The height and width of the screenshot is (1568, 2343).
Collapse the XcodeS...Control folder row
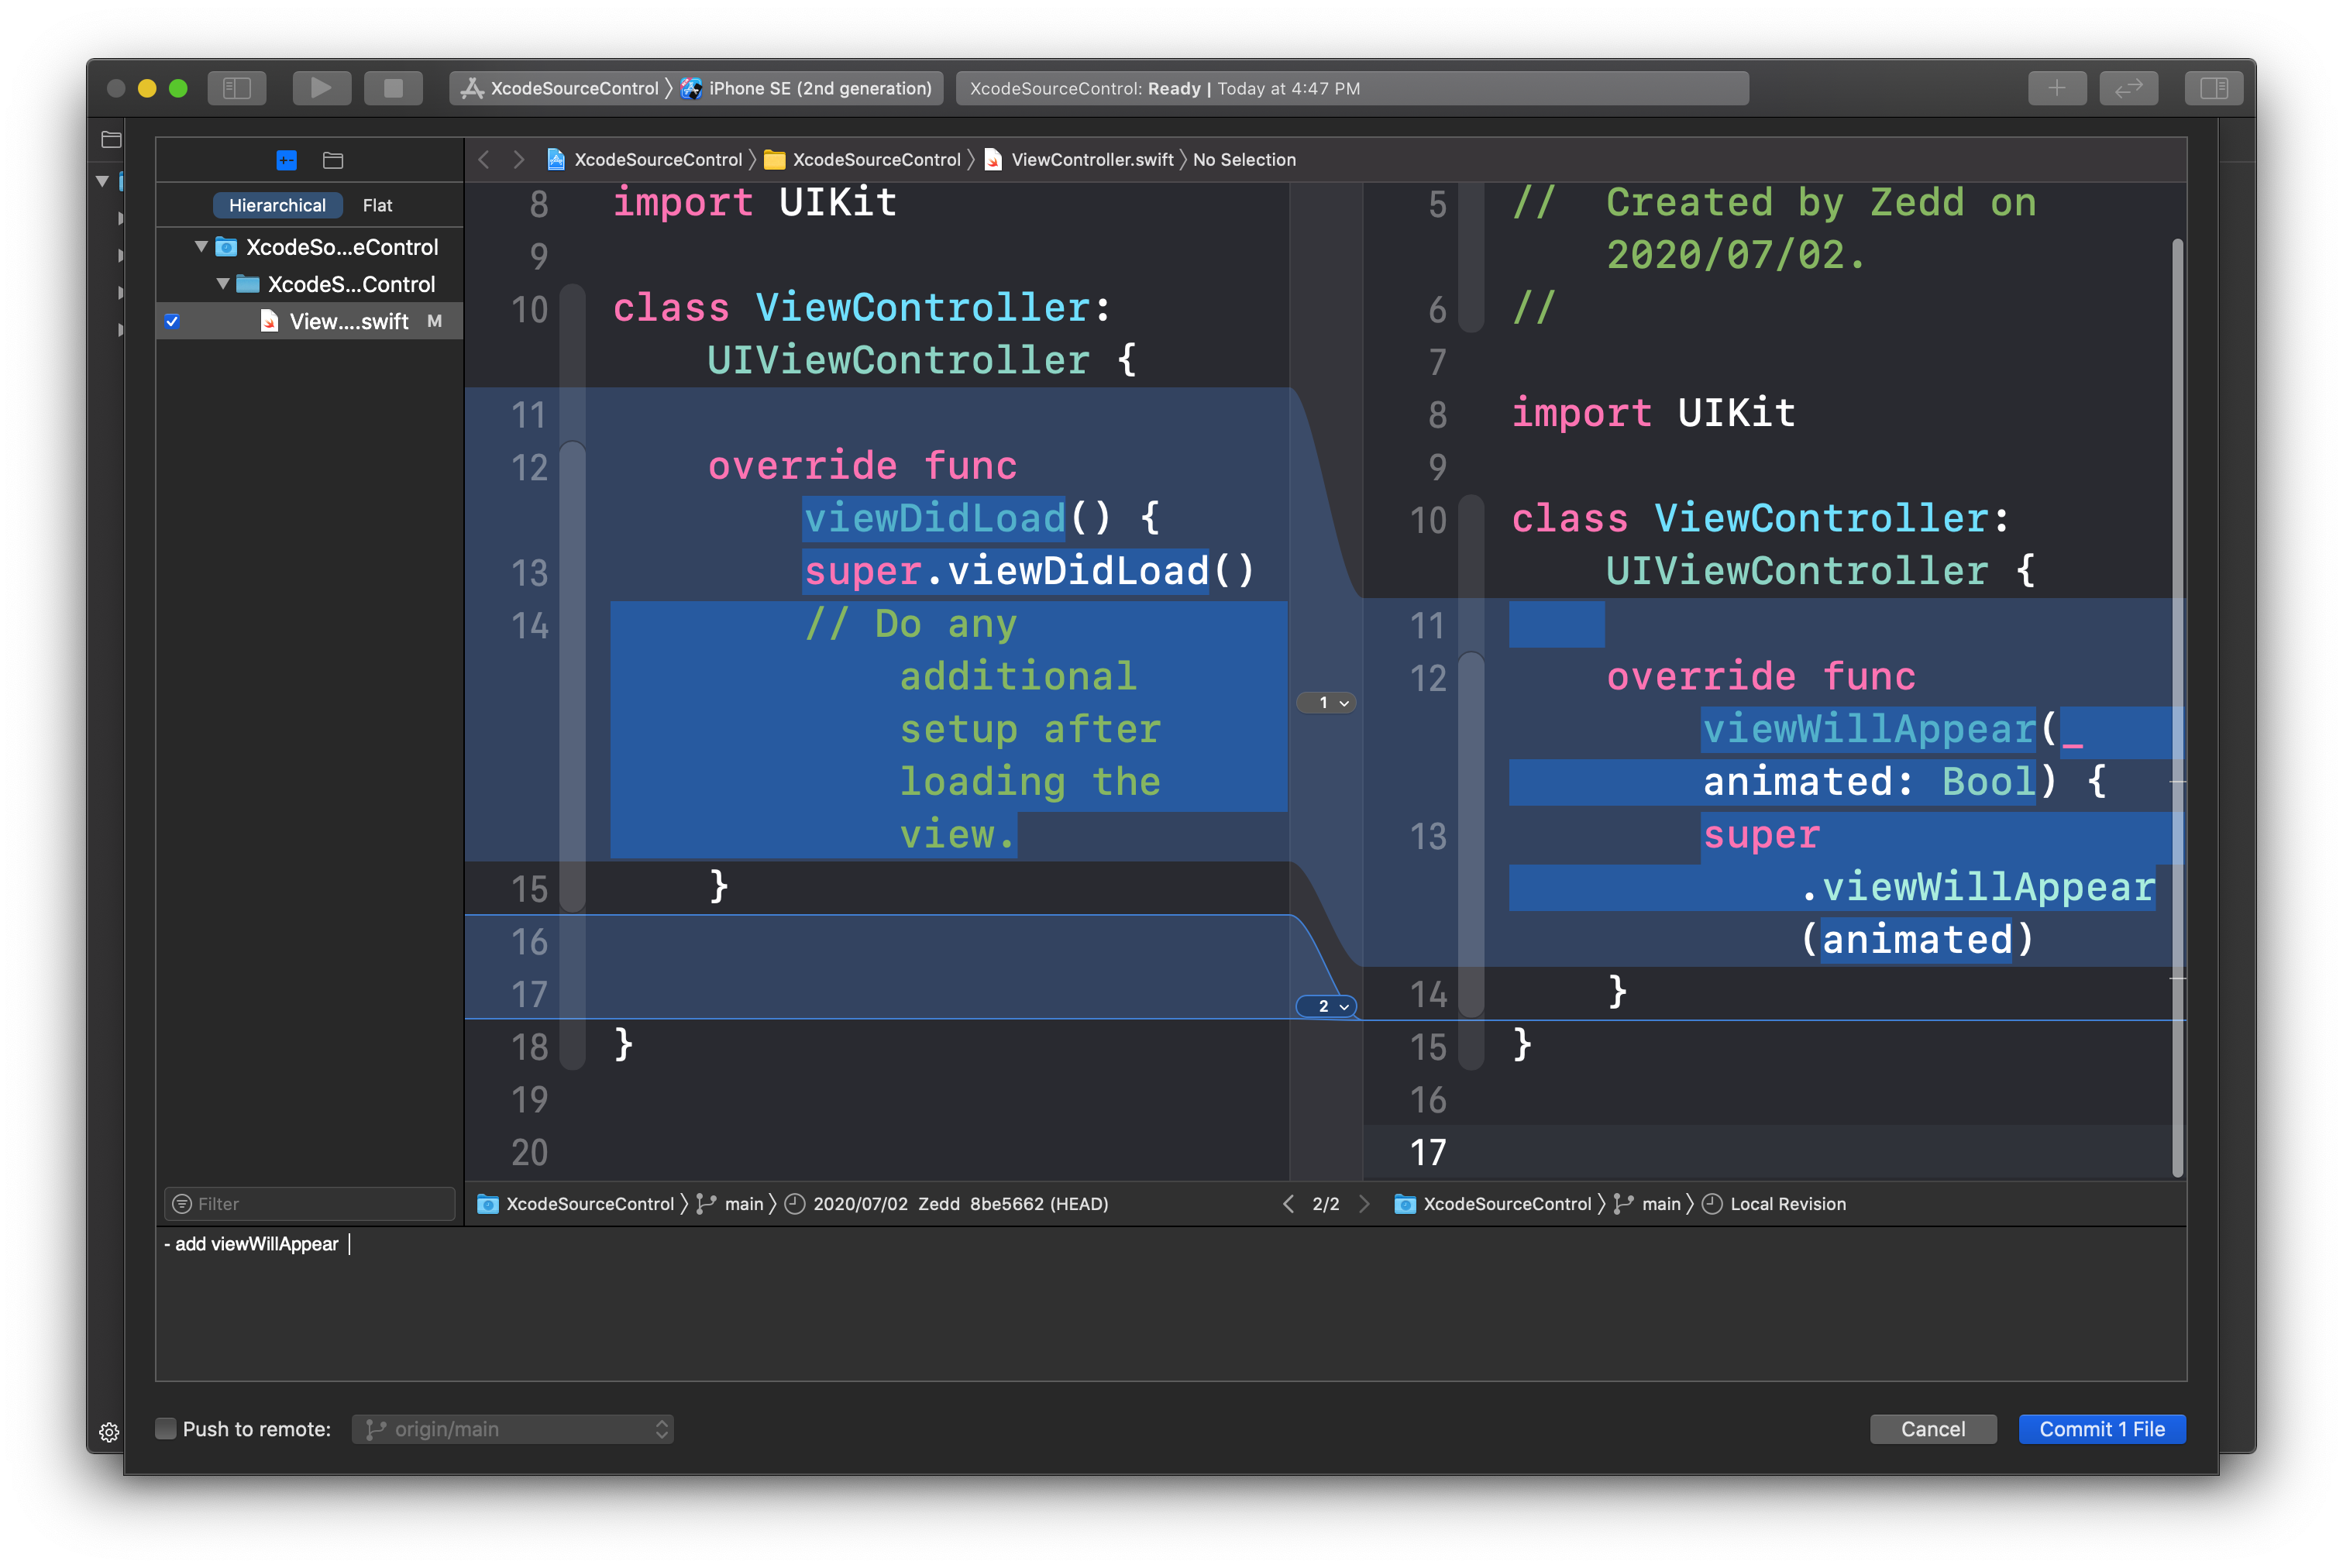223,284
